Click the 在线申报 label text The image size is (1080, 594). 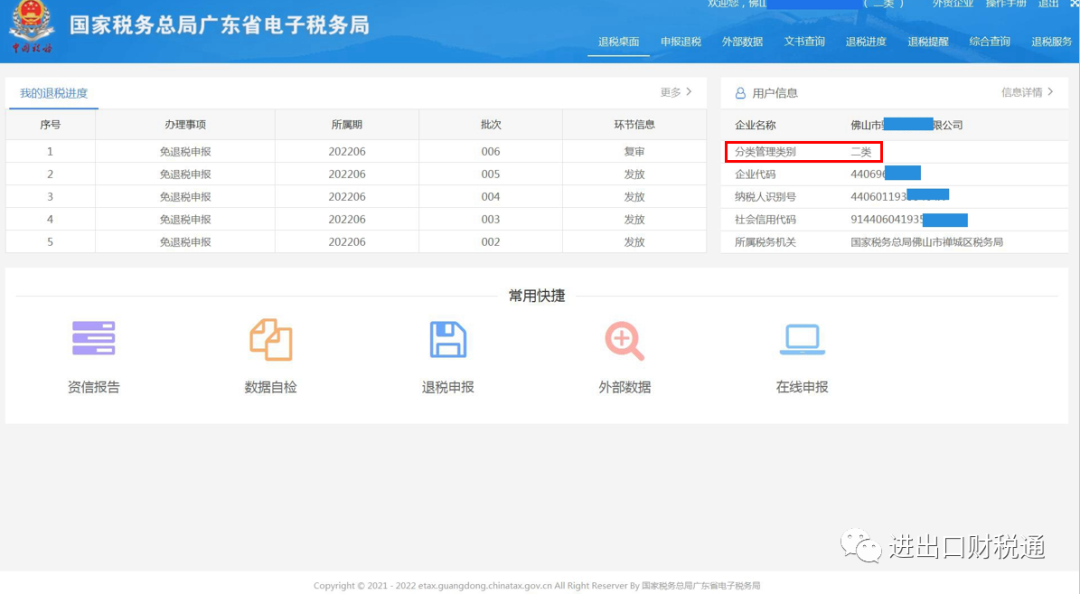click(802, 387)
